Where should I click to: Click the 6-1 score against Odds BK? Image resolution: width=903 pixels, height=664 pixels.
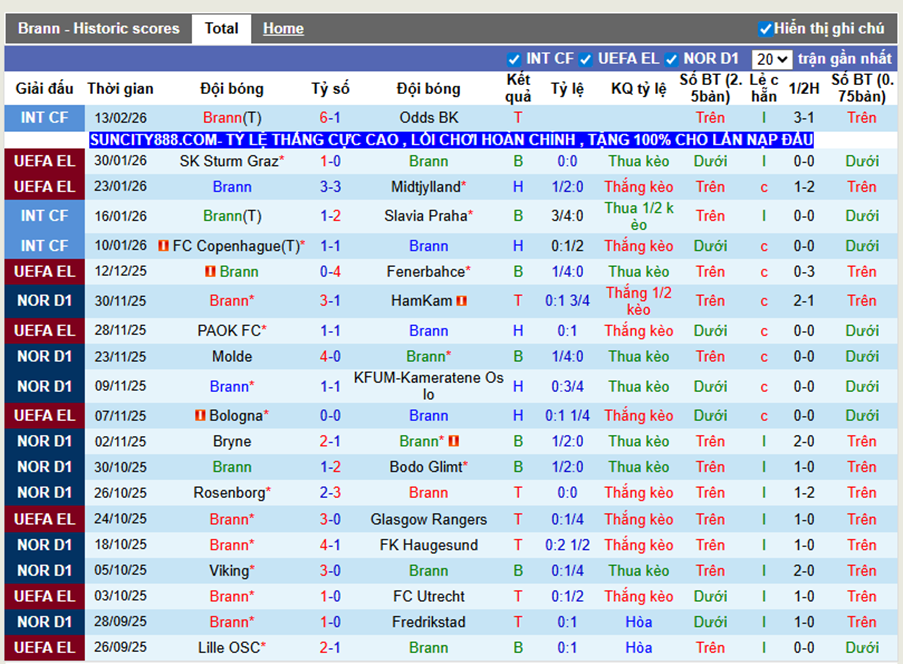[330, 117]
